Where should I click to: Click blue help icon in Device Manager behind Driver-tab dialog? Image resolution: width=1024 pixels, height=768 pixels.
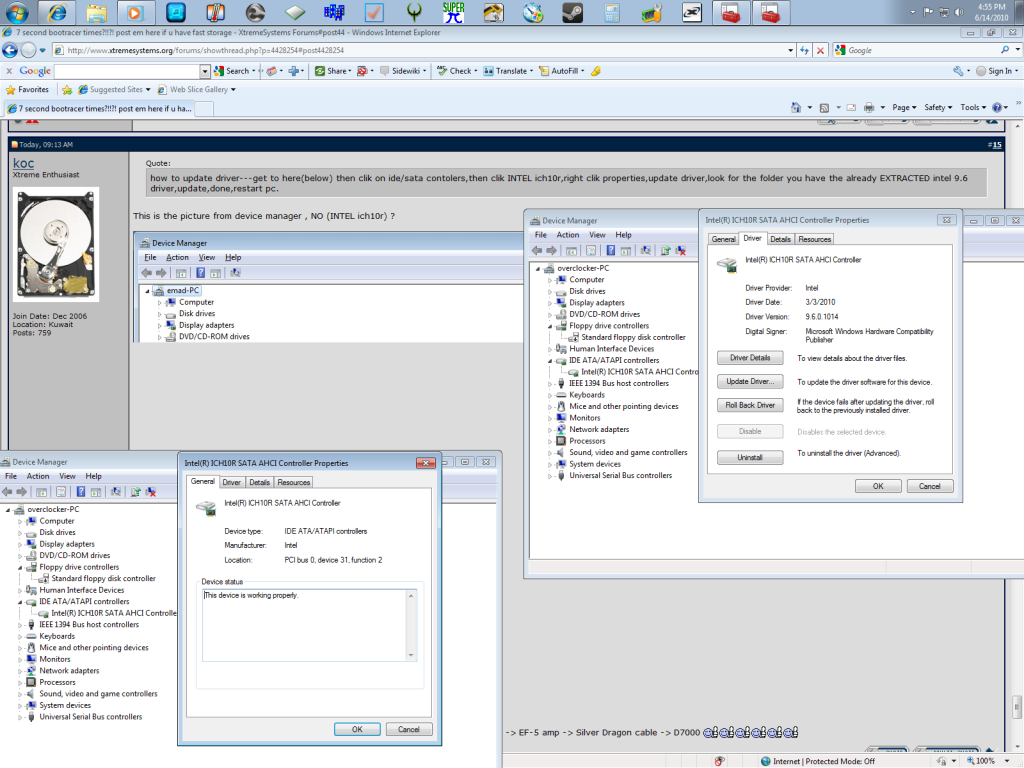(x=611, y=251)
